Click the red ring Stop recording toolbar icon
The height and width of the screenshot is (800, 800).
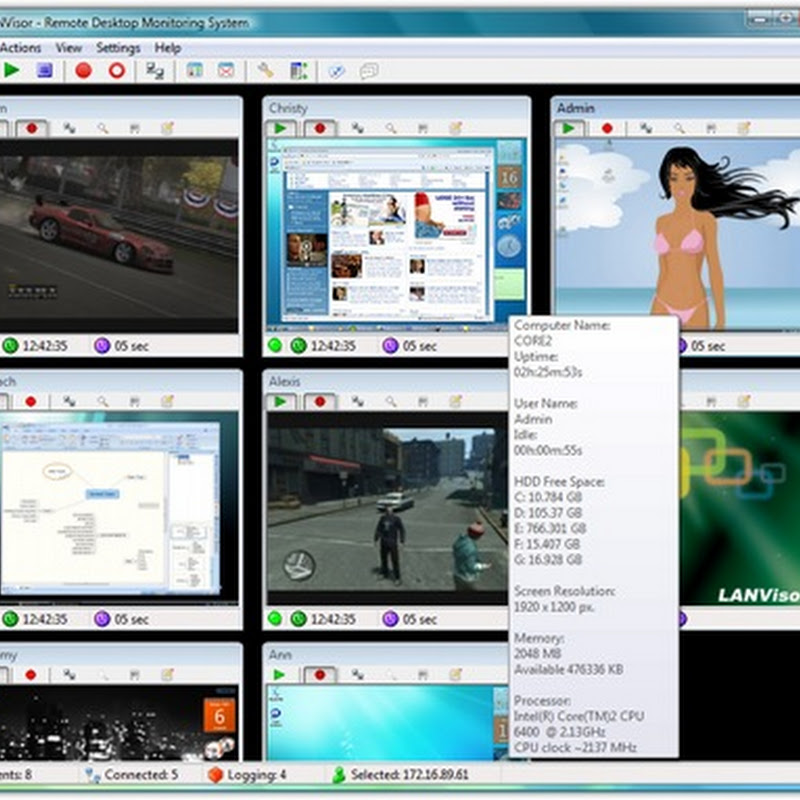click(x=117, y=70)
